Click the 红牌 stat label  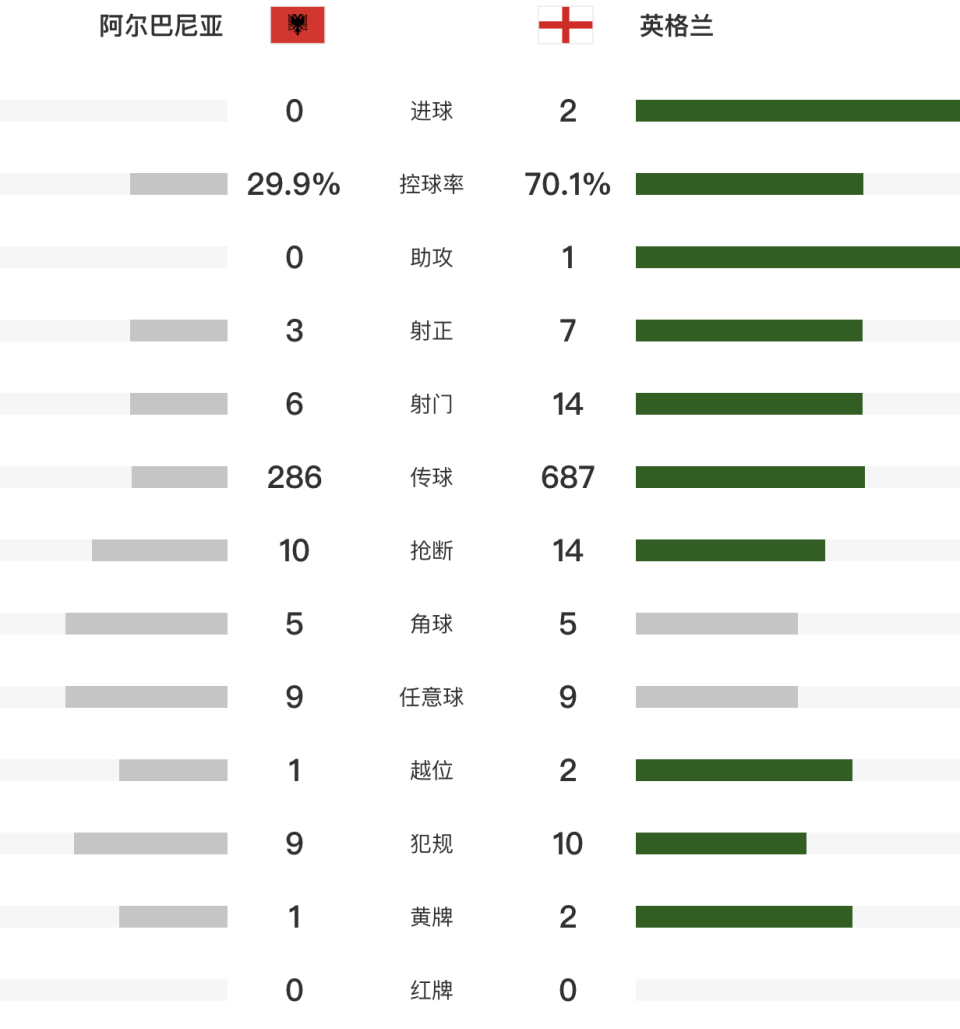tap(431, 990)
